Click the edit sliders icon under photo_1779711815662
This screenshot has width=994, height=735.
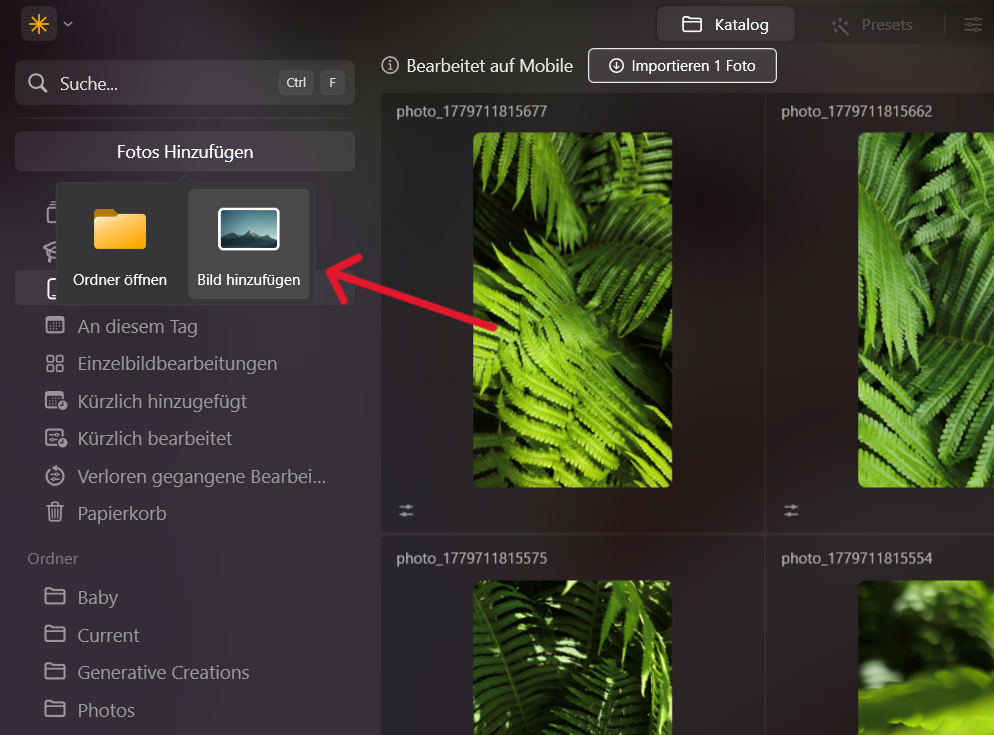tap(791, 511)
